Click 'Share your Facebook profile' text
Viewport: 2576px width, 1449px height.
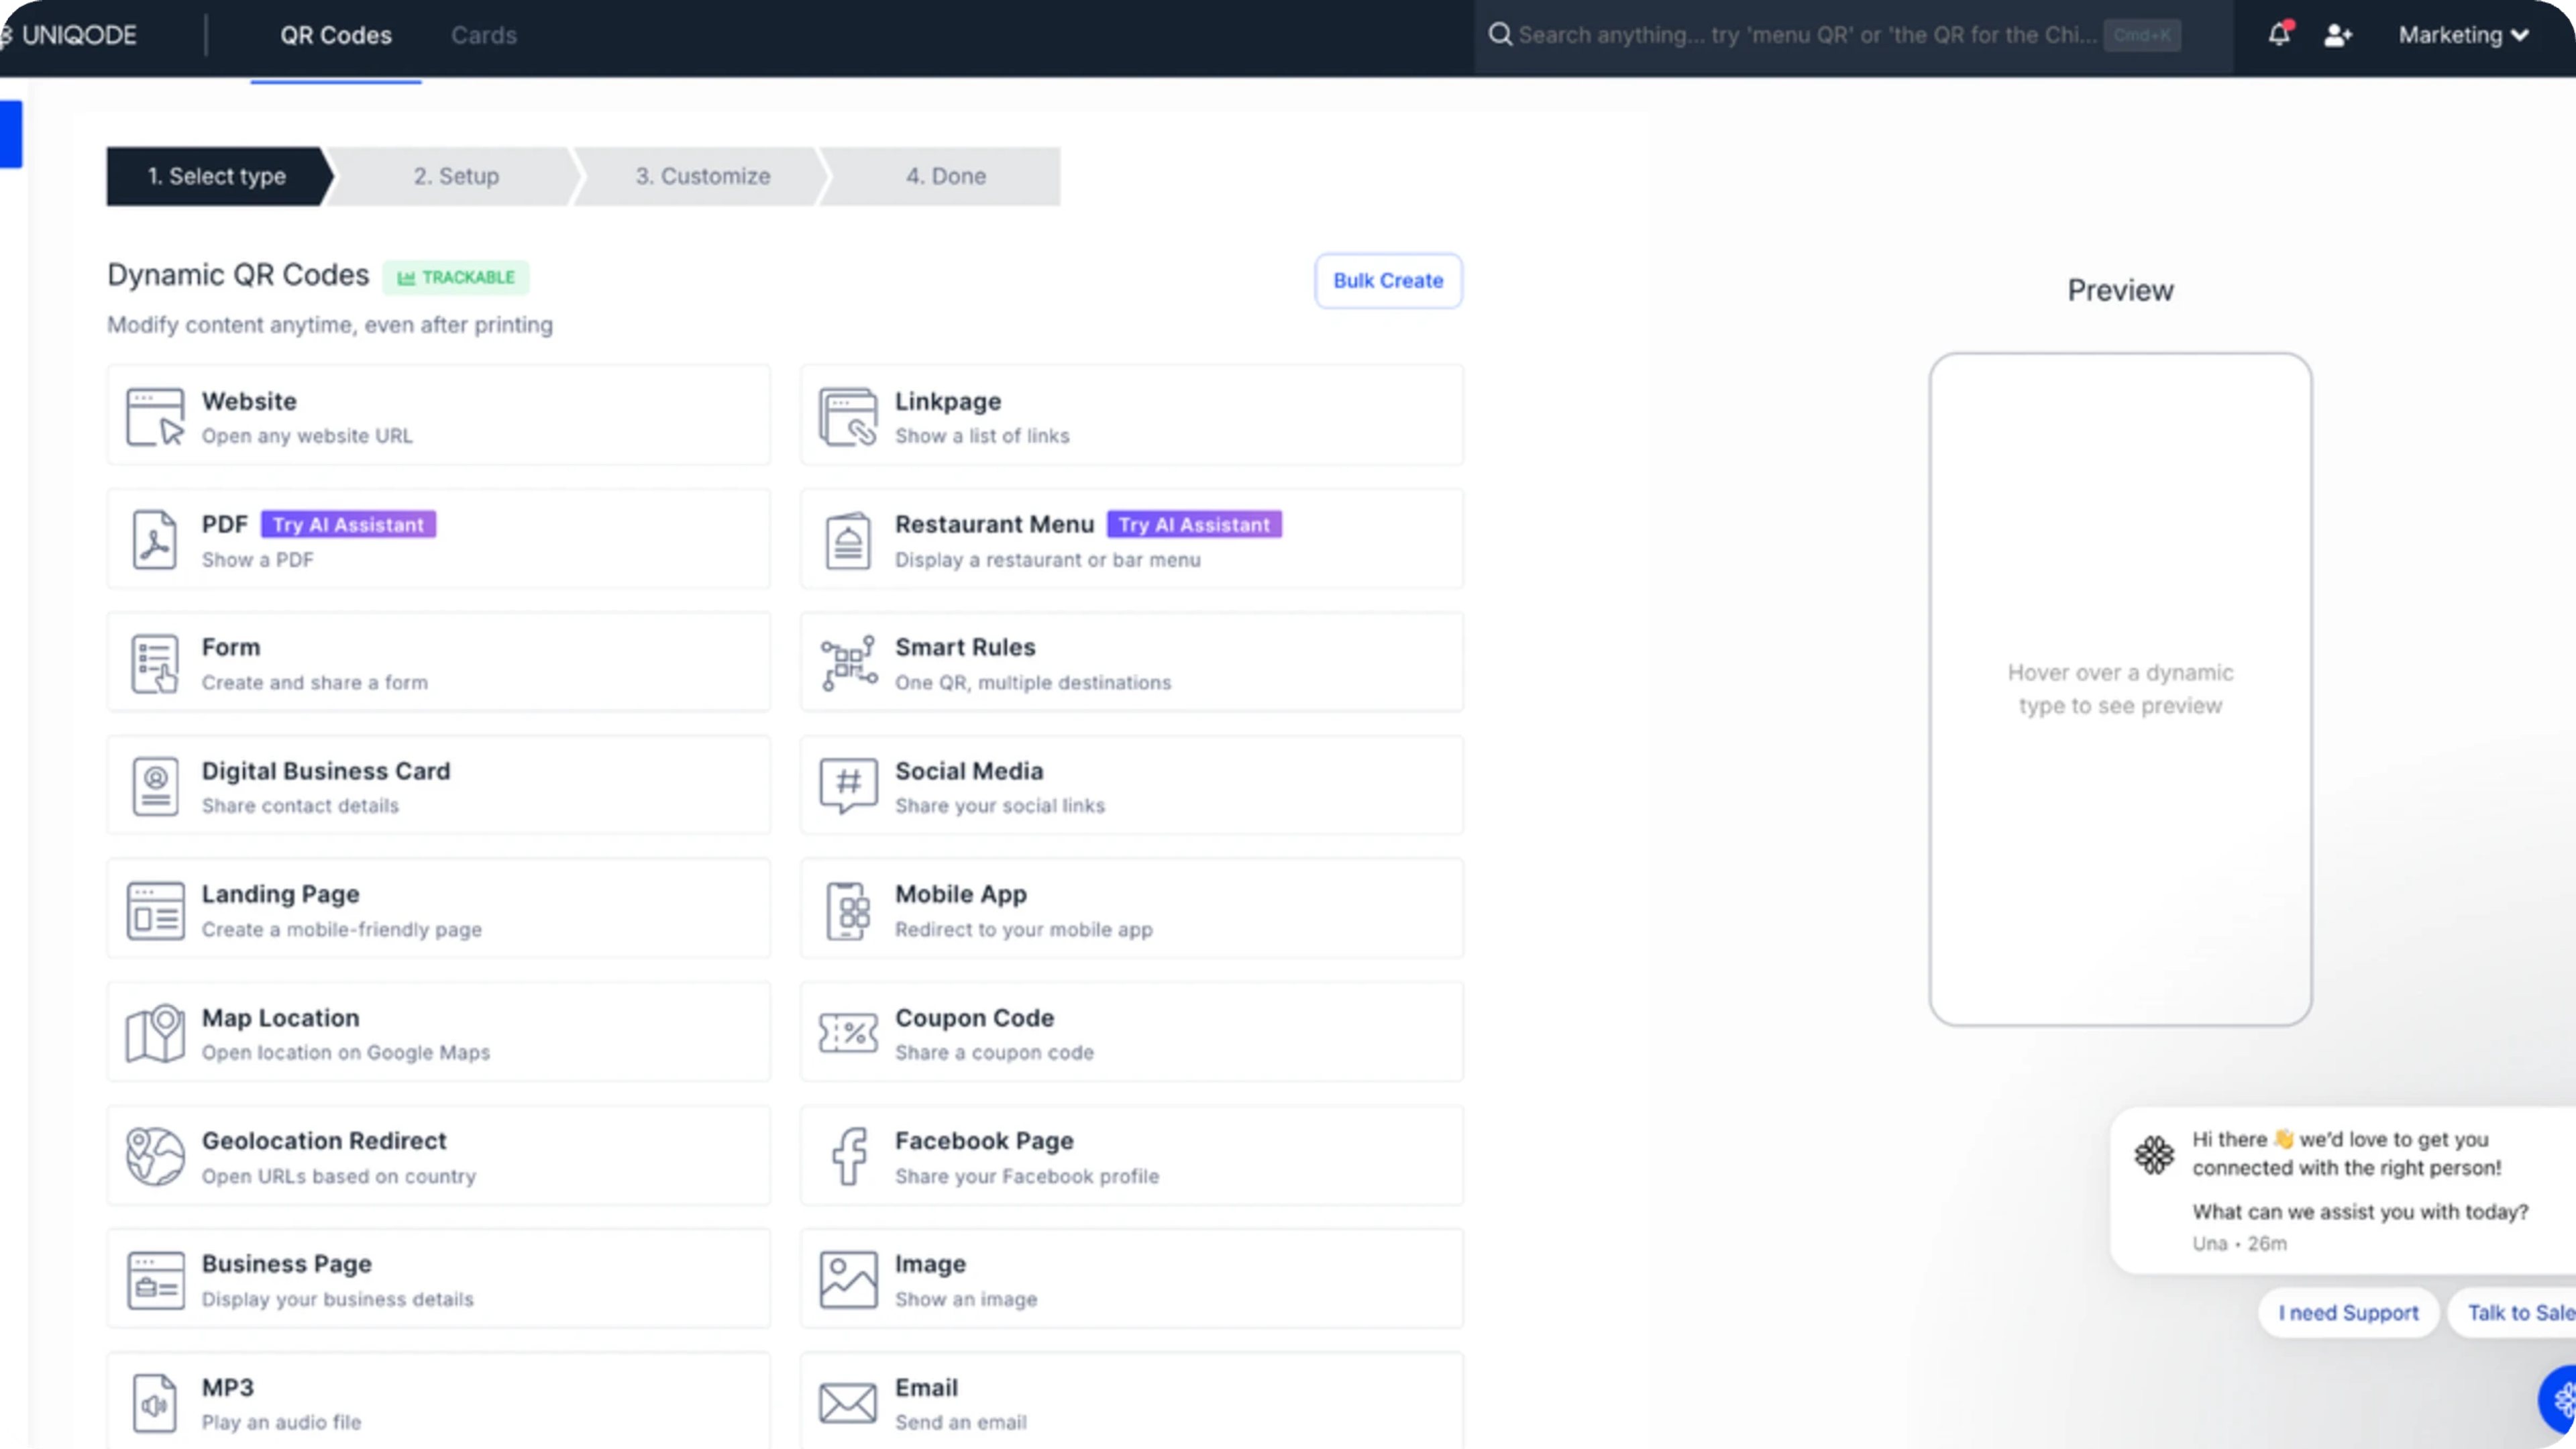[1027, 1177]
